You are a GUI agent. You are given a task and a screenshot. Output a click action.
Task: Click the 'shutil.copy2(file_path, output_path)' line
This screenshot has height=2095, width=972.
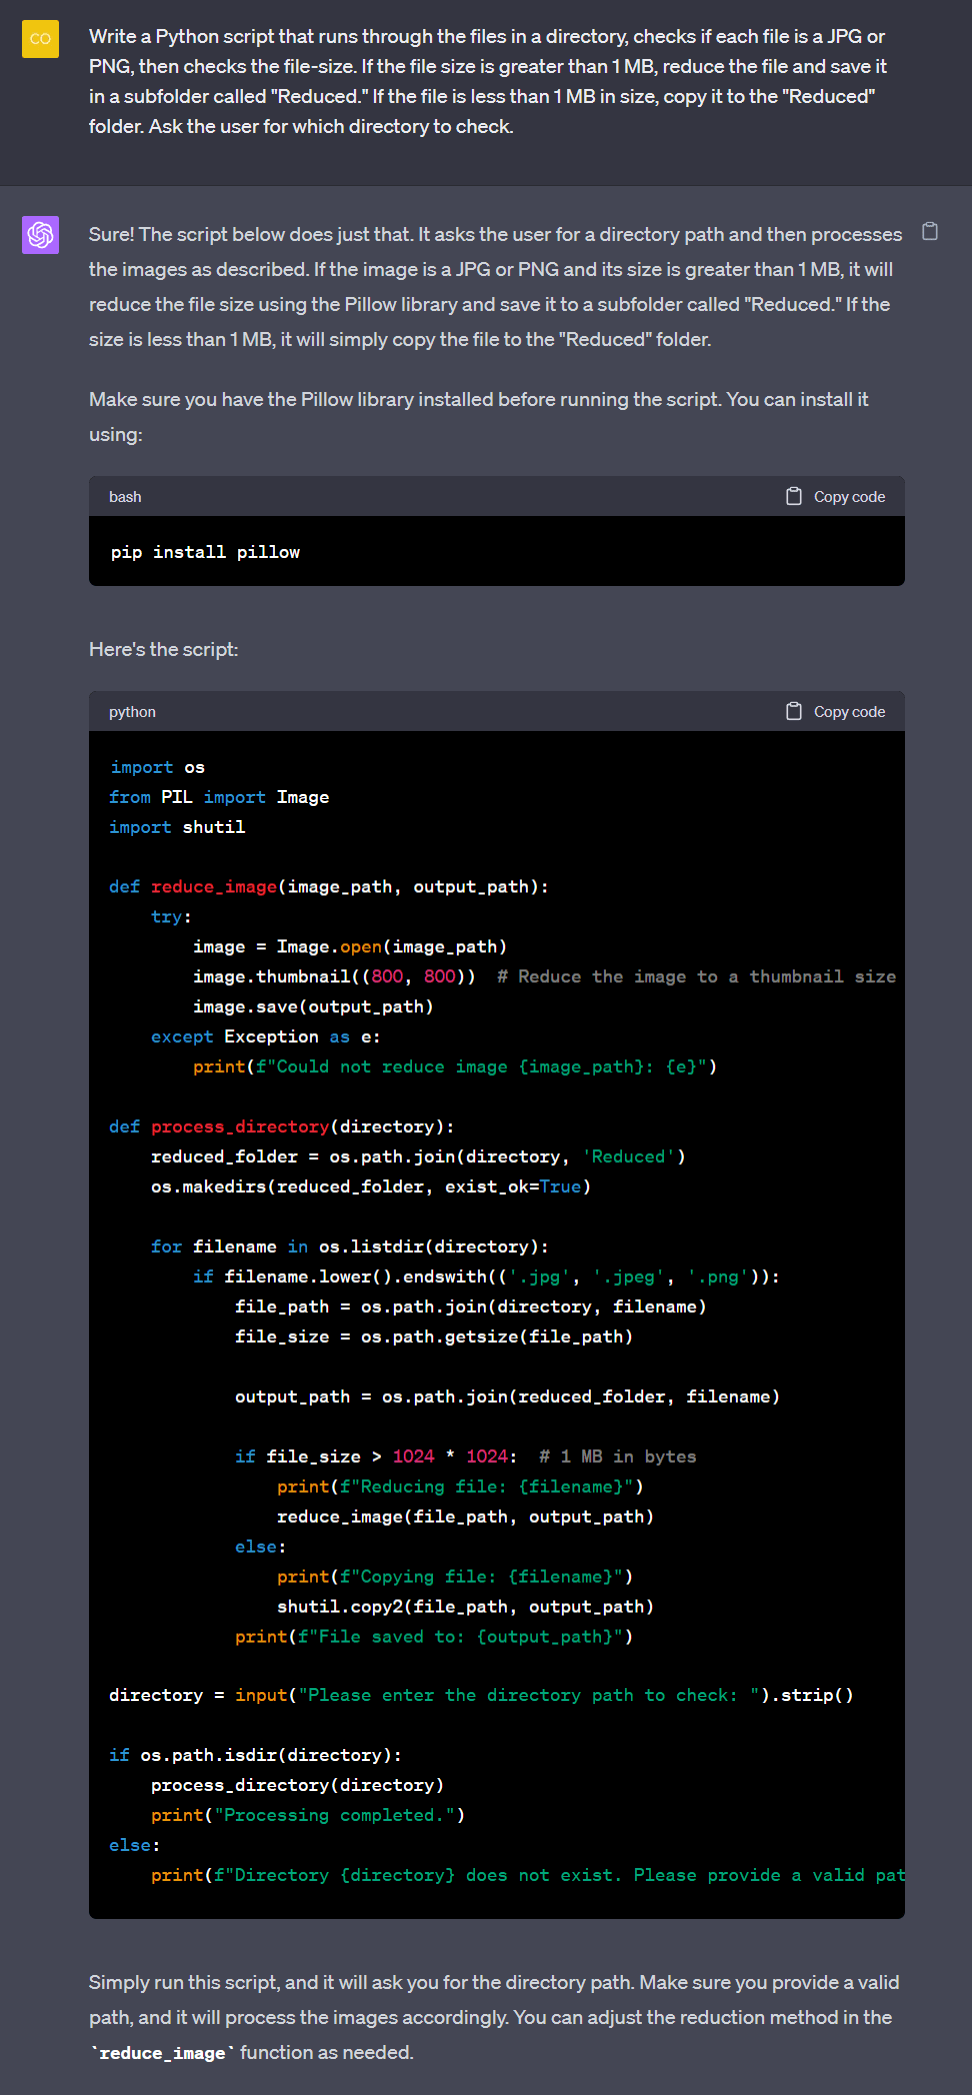click(465, 1607)
